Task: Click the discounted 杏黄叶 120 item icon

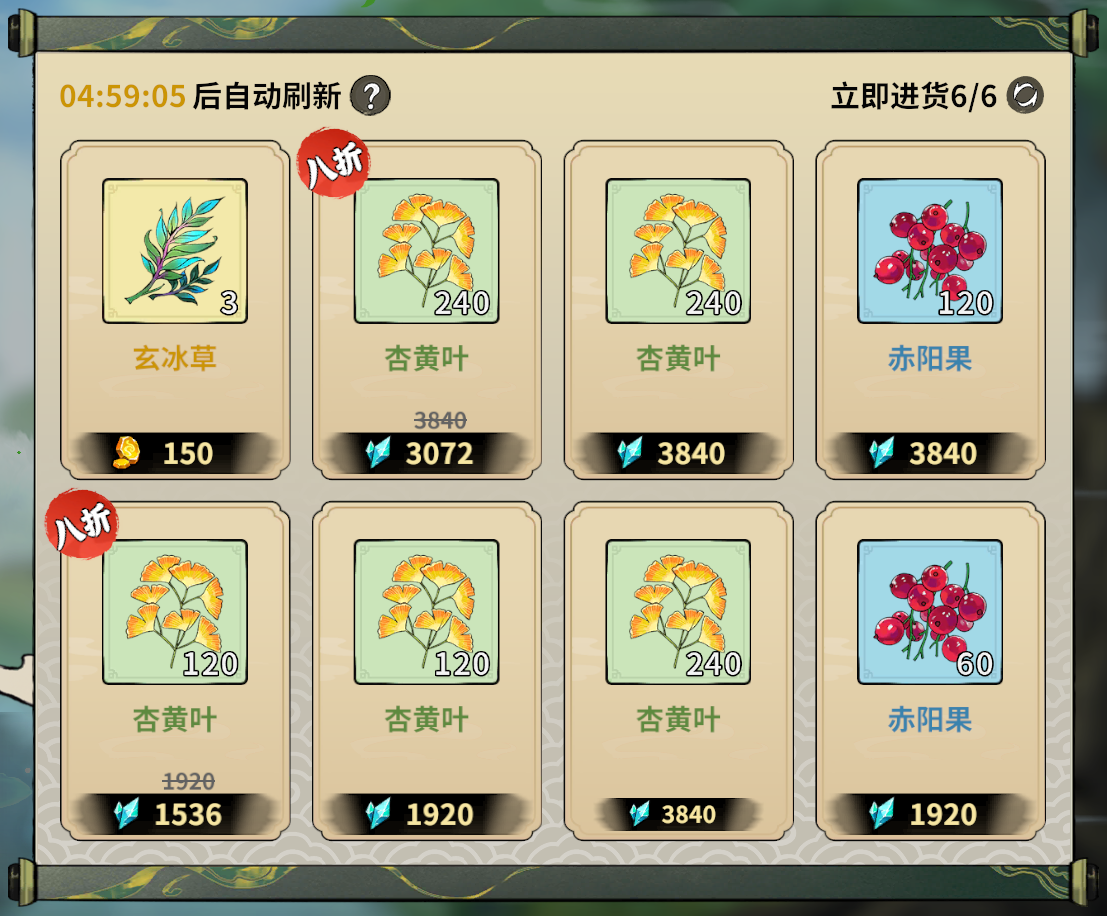Action: (175, 612)
